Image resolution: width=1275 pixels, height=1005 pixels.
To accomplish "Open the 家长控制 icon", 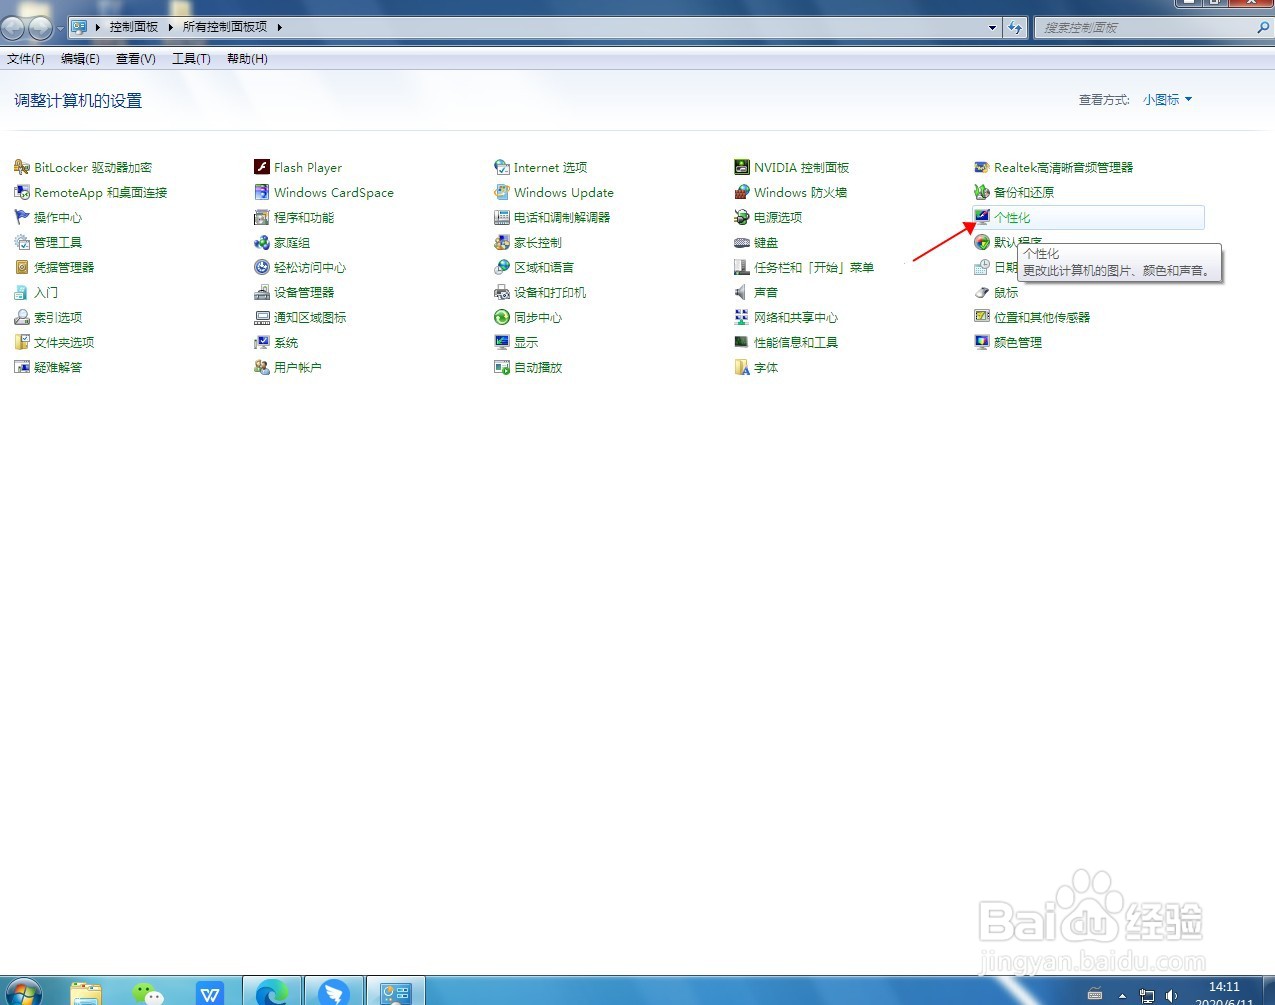I will 502,242.
